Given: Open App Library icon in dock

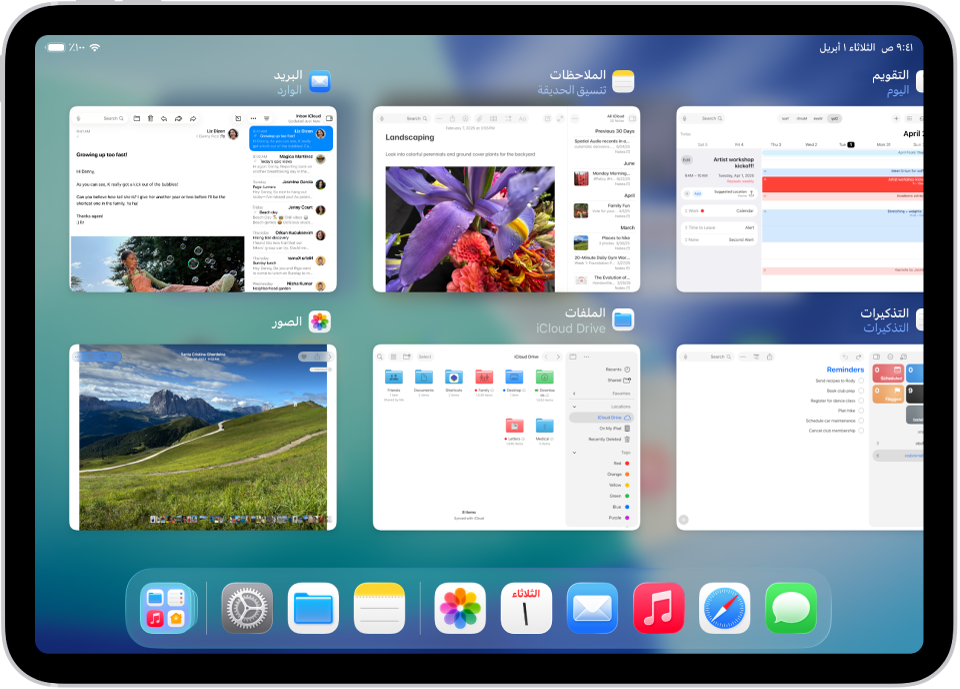Looking at the screenshot, I should click(167, 608).
